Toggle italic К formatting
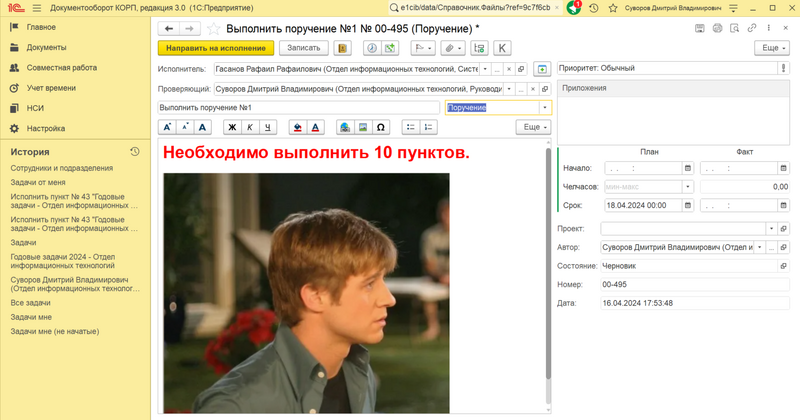This screenshot has height=420, width=800. coord(250,127)
